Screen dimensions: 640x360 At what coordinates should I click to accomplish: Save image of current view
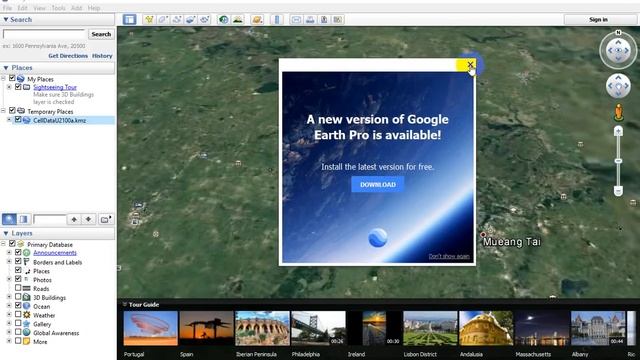pyautogui.click(x=324, y=19)
